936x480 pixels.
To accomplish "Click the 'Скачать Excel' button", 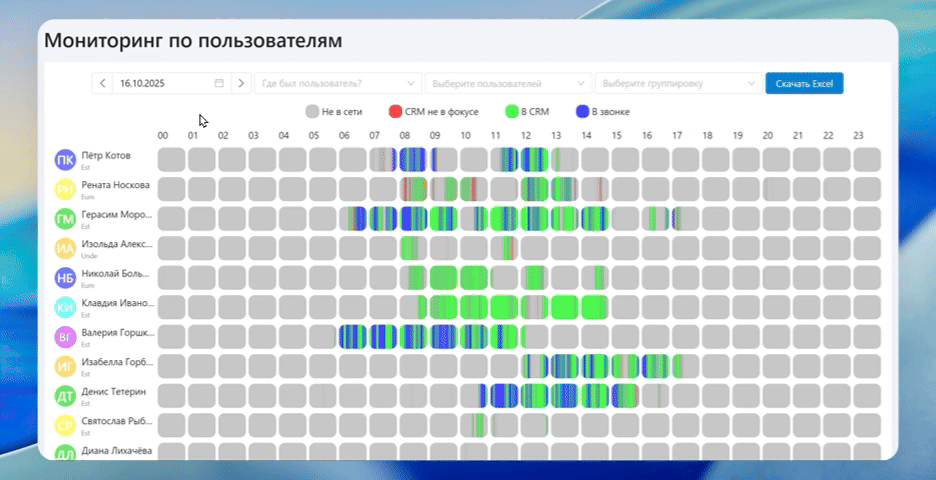I will tap(804, 83).
